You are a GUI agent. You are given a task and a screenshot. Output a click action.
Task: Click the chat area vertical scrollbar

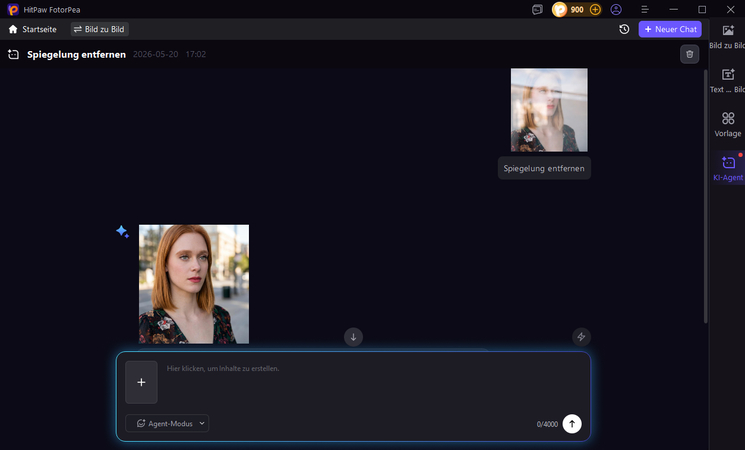click(x=706, y=196)
